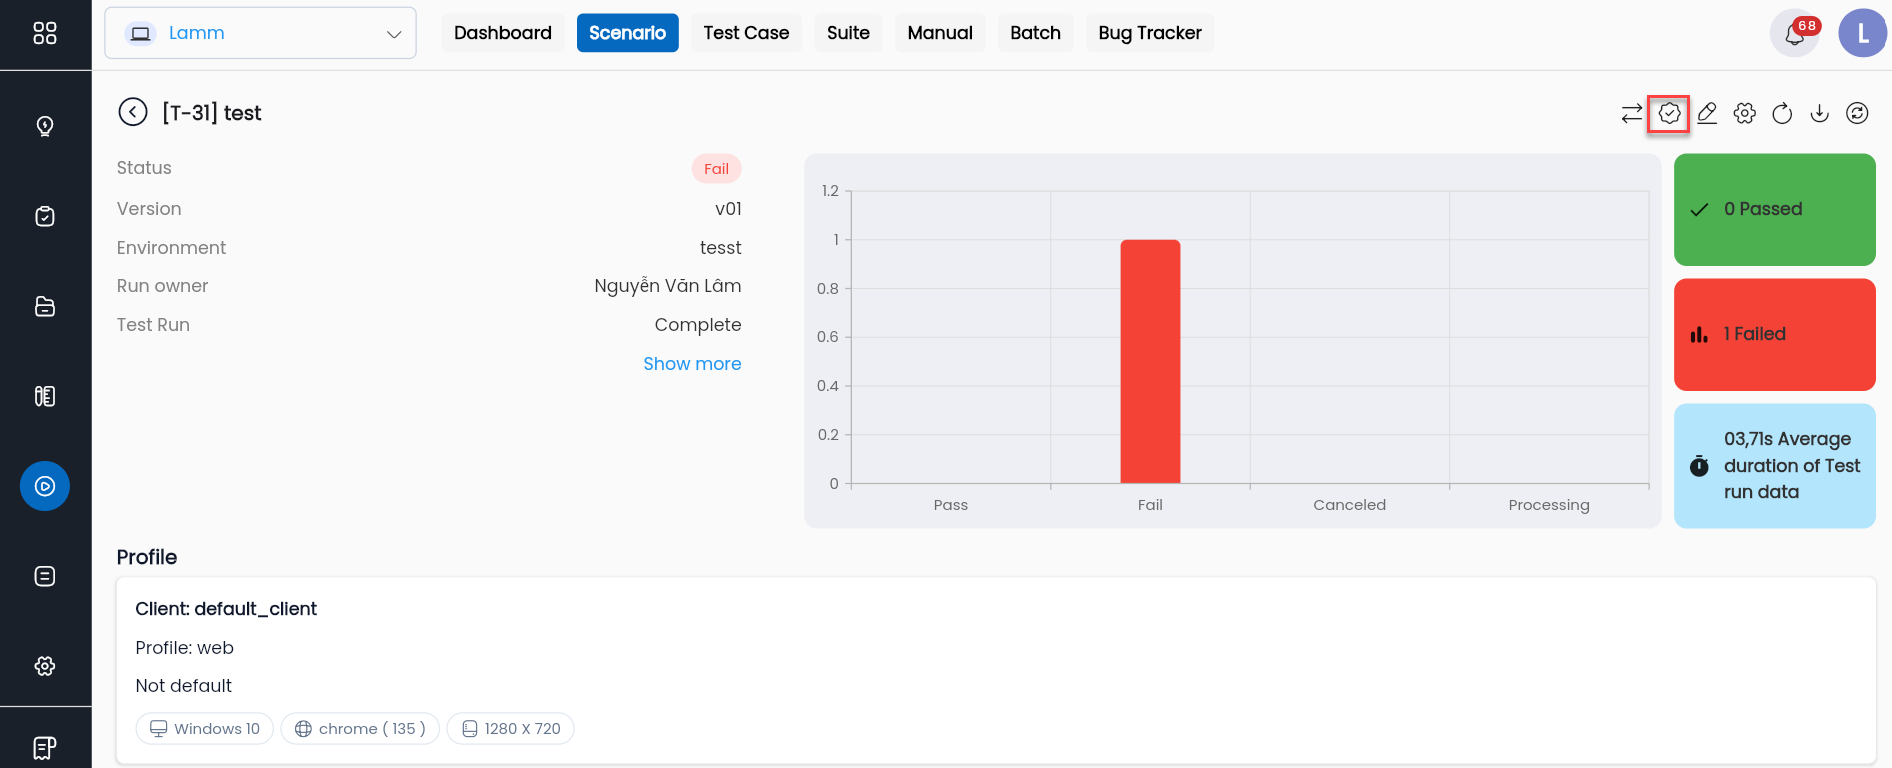Click the run owner name Nguyễn Văn Lâm
This screenshot has width=1892, height=768.
668,286
